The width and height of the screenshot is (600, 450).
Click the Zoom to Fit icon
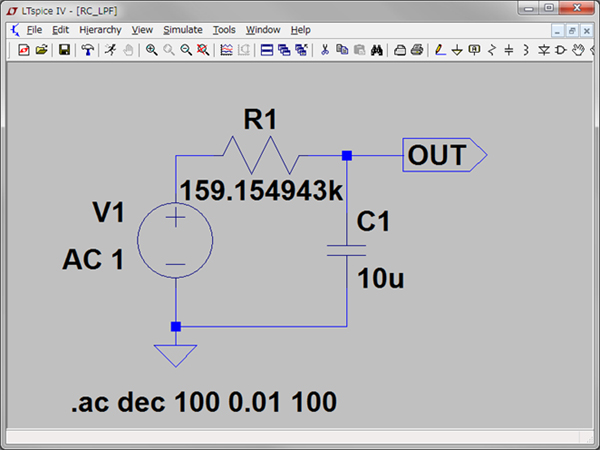pos(204,50)
